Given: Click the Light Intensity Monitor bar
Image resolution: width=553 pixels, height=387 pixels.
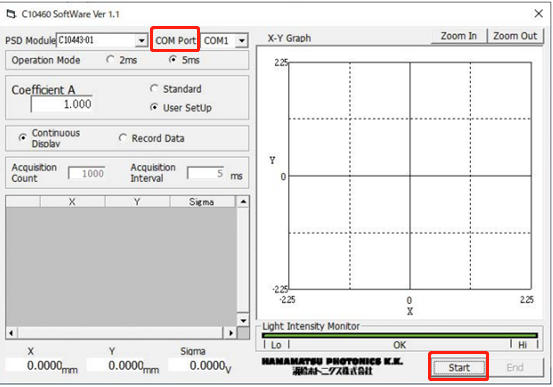Looking at the screenshot, I should tap(400, 335).
